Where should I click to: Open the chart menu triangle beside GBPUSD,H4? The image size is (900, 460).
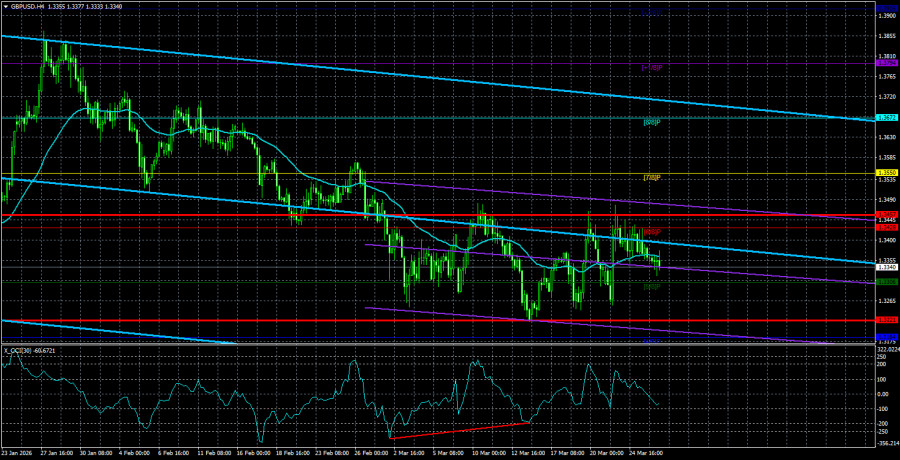5,5
